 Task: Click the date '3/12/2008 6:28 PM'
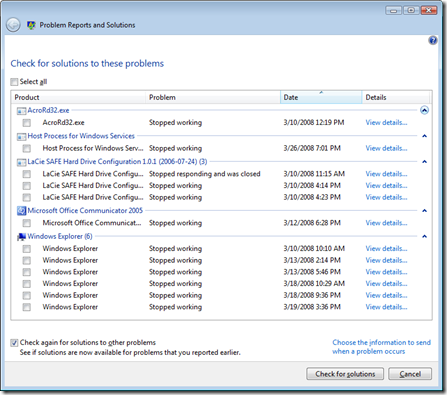pos(312,223)
